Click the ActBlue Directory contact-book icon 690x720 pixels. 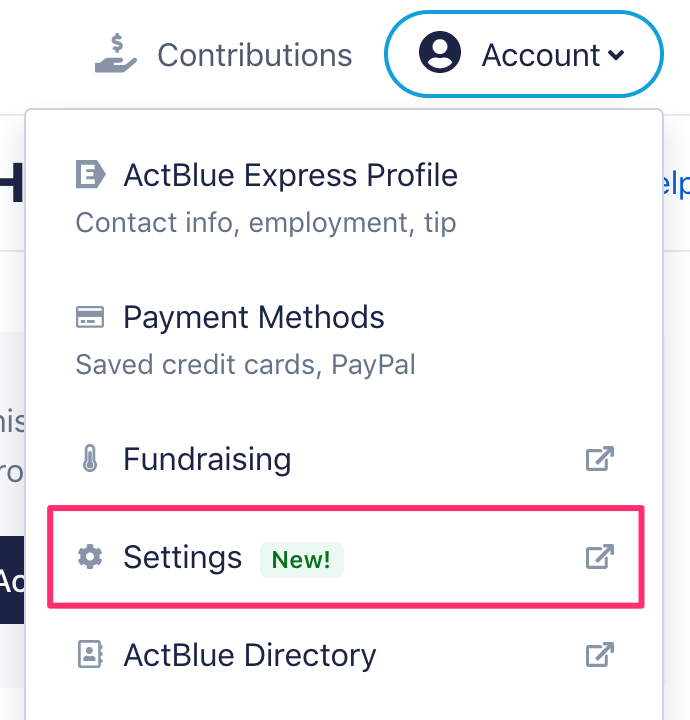click(90, 654)
